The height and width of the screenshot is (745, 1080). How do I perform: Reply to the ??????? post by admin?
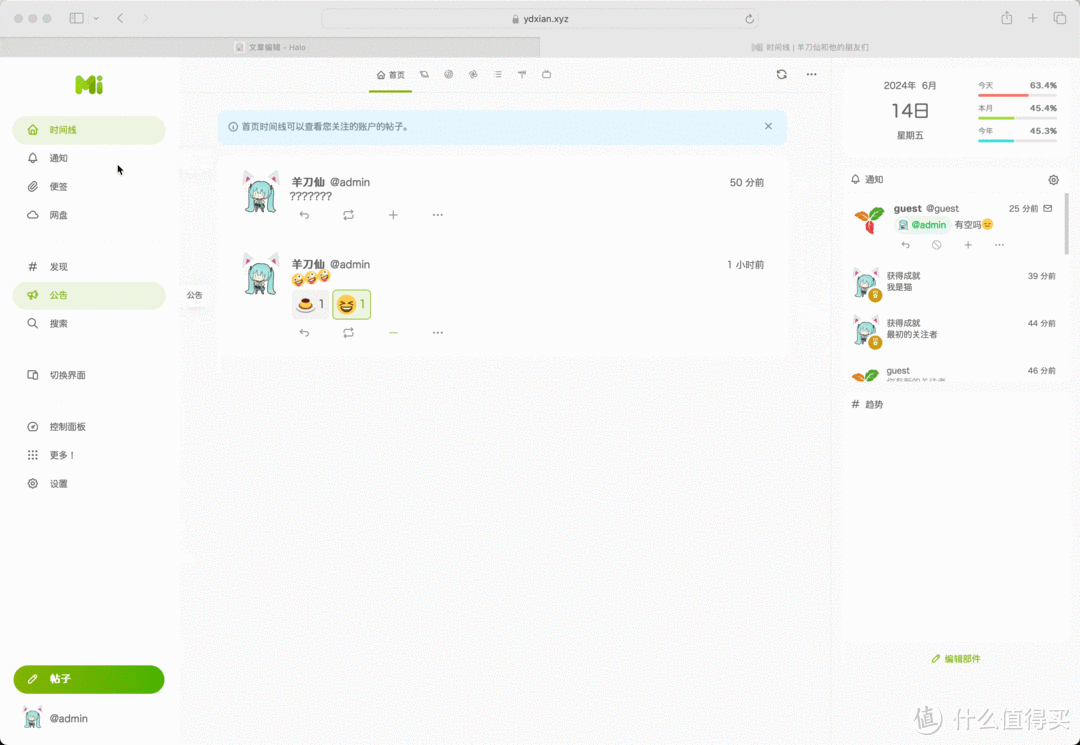point(304,214)
